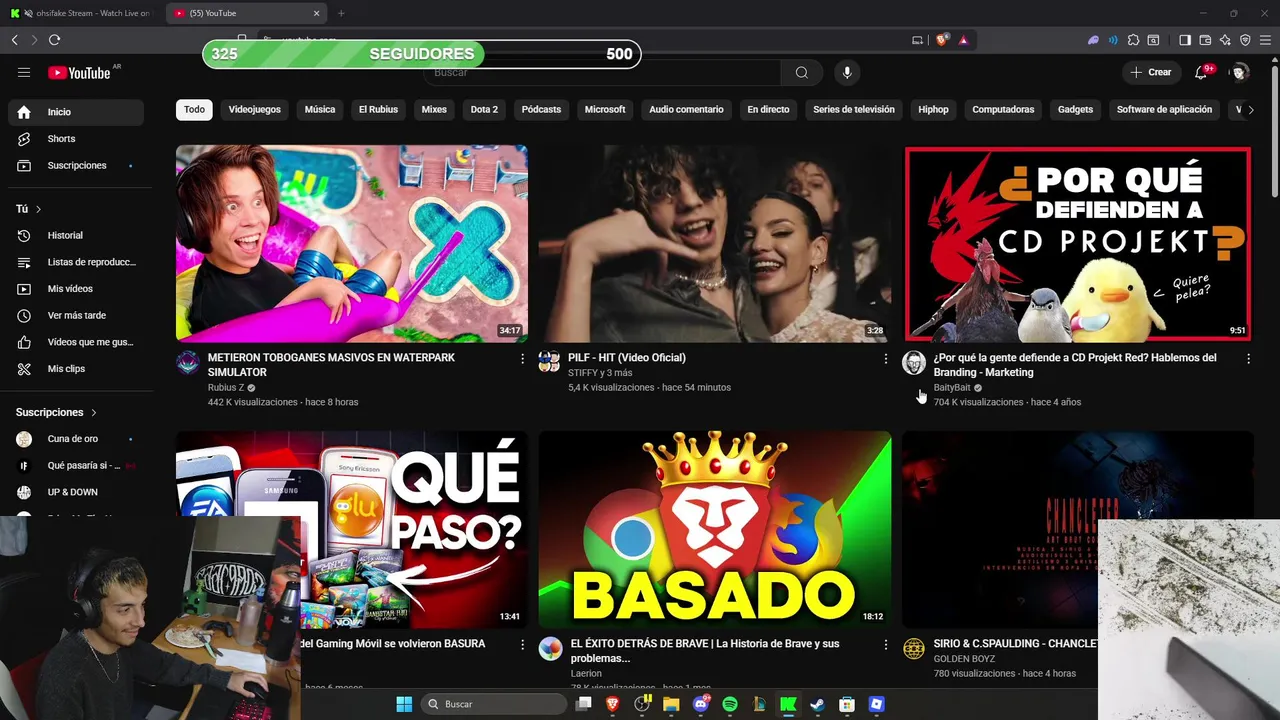
Task: Select the Gadgets filter chip
Action: (x=1075, y=110)
